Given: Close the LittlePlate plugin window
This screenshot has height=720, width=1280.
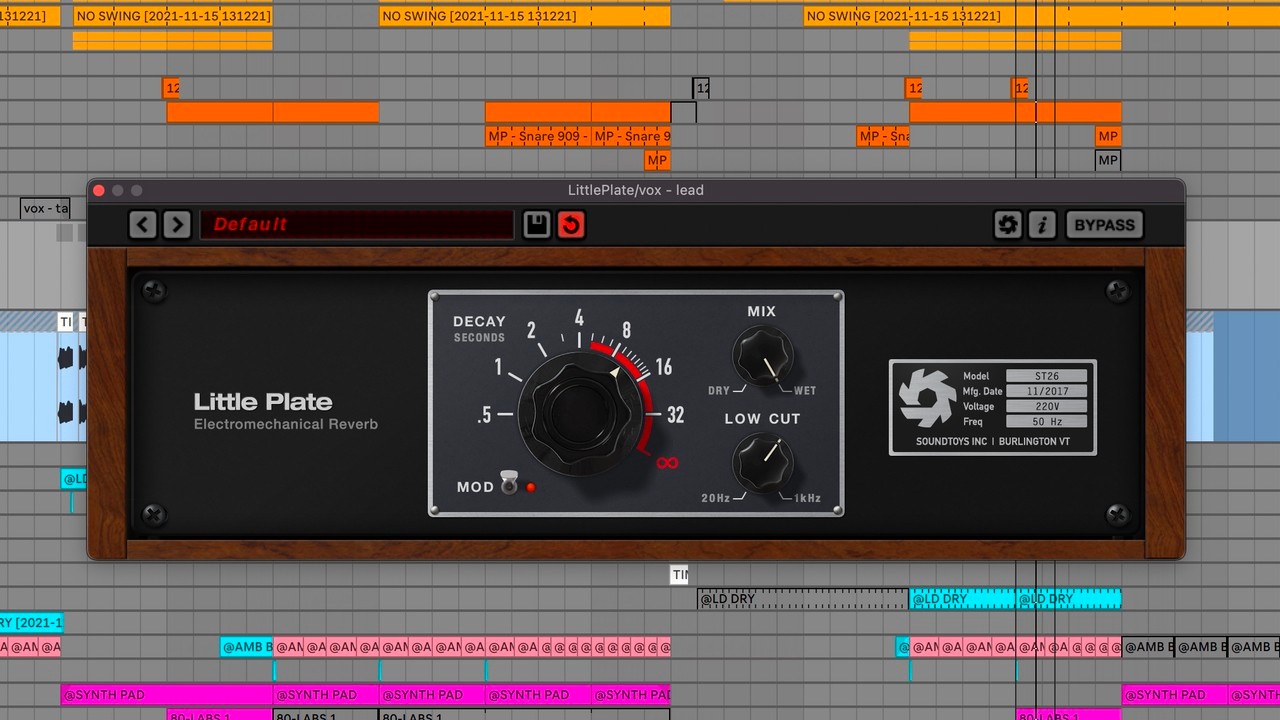Looking at the screenshot, I should click(99, 190).
